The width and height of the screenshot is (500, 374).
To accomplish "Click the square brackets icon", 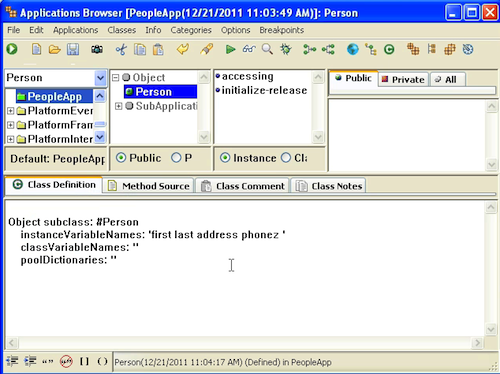I will pyautogui.click(x=84, y=361).
